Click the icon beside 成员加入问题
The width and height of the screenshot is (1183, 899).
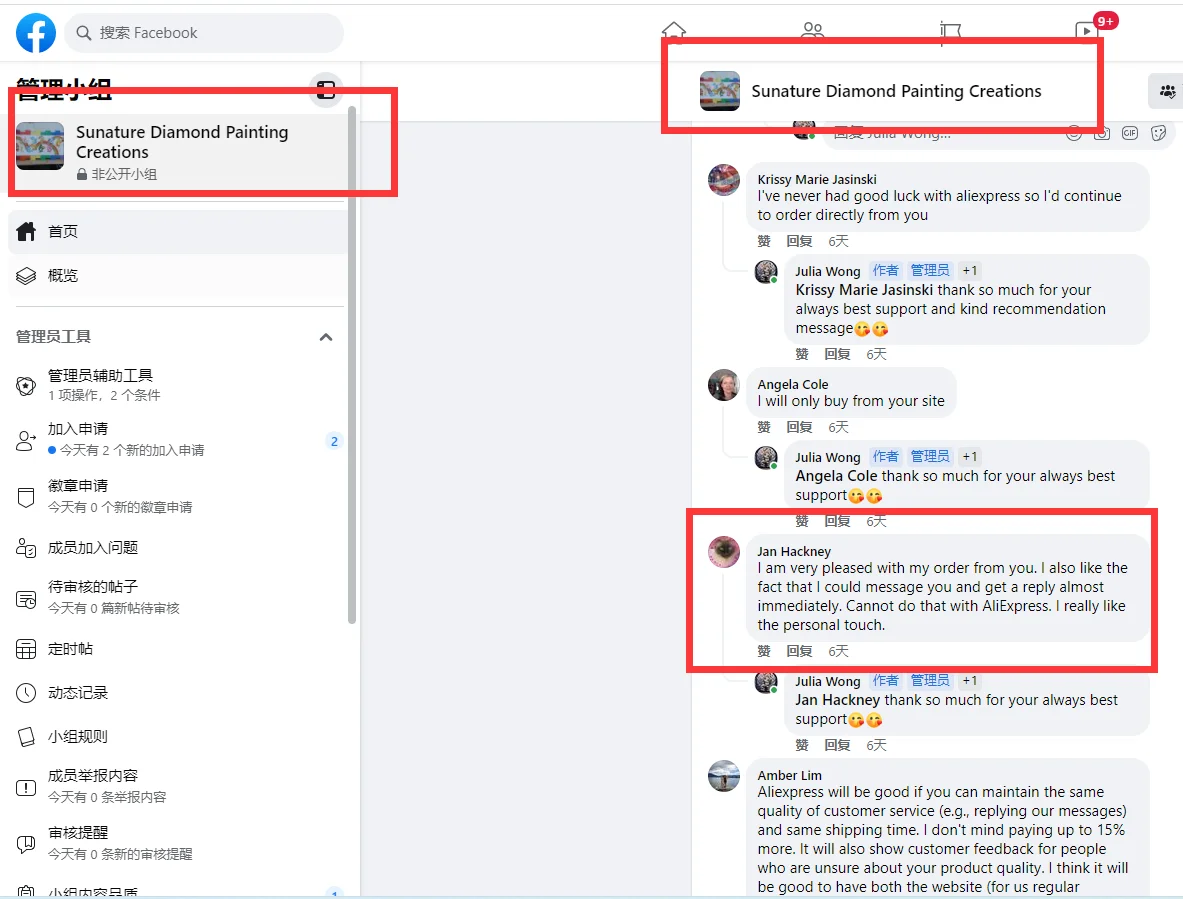[26, 548]
